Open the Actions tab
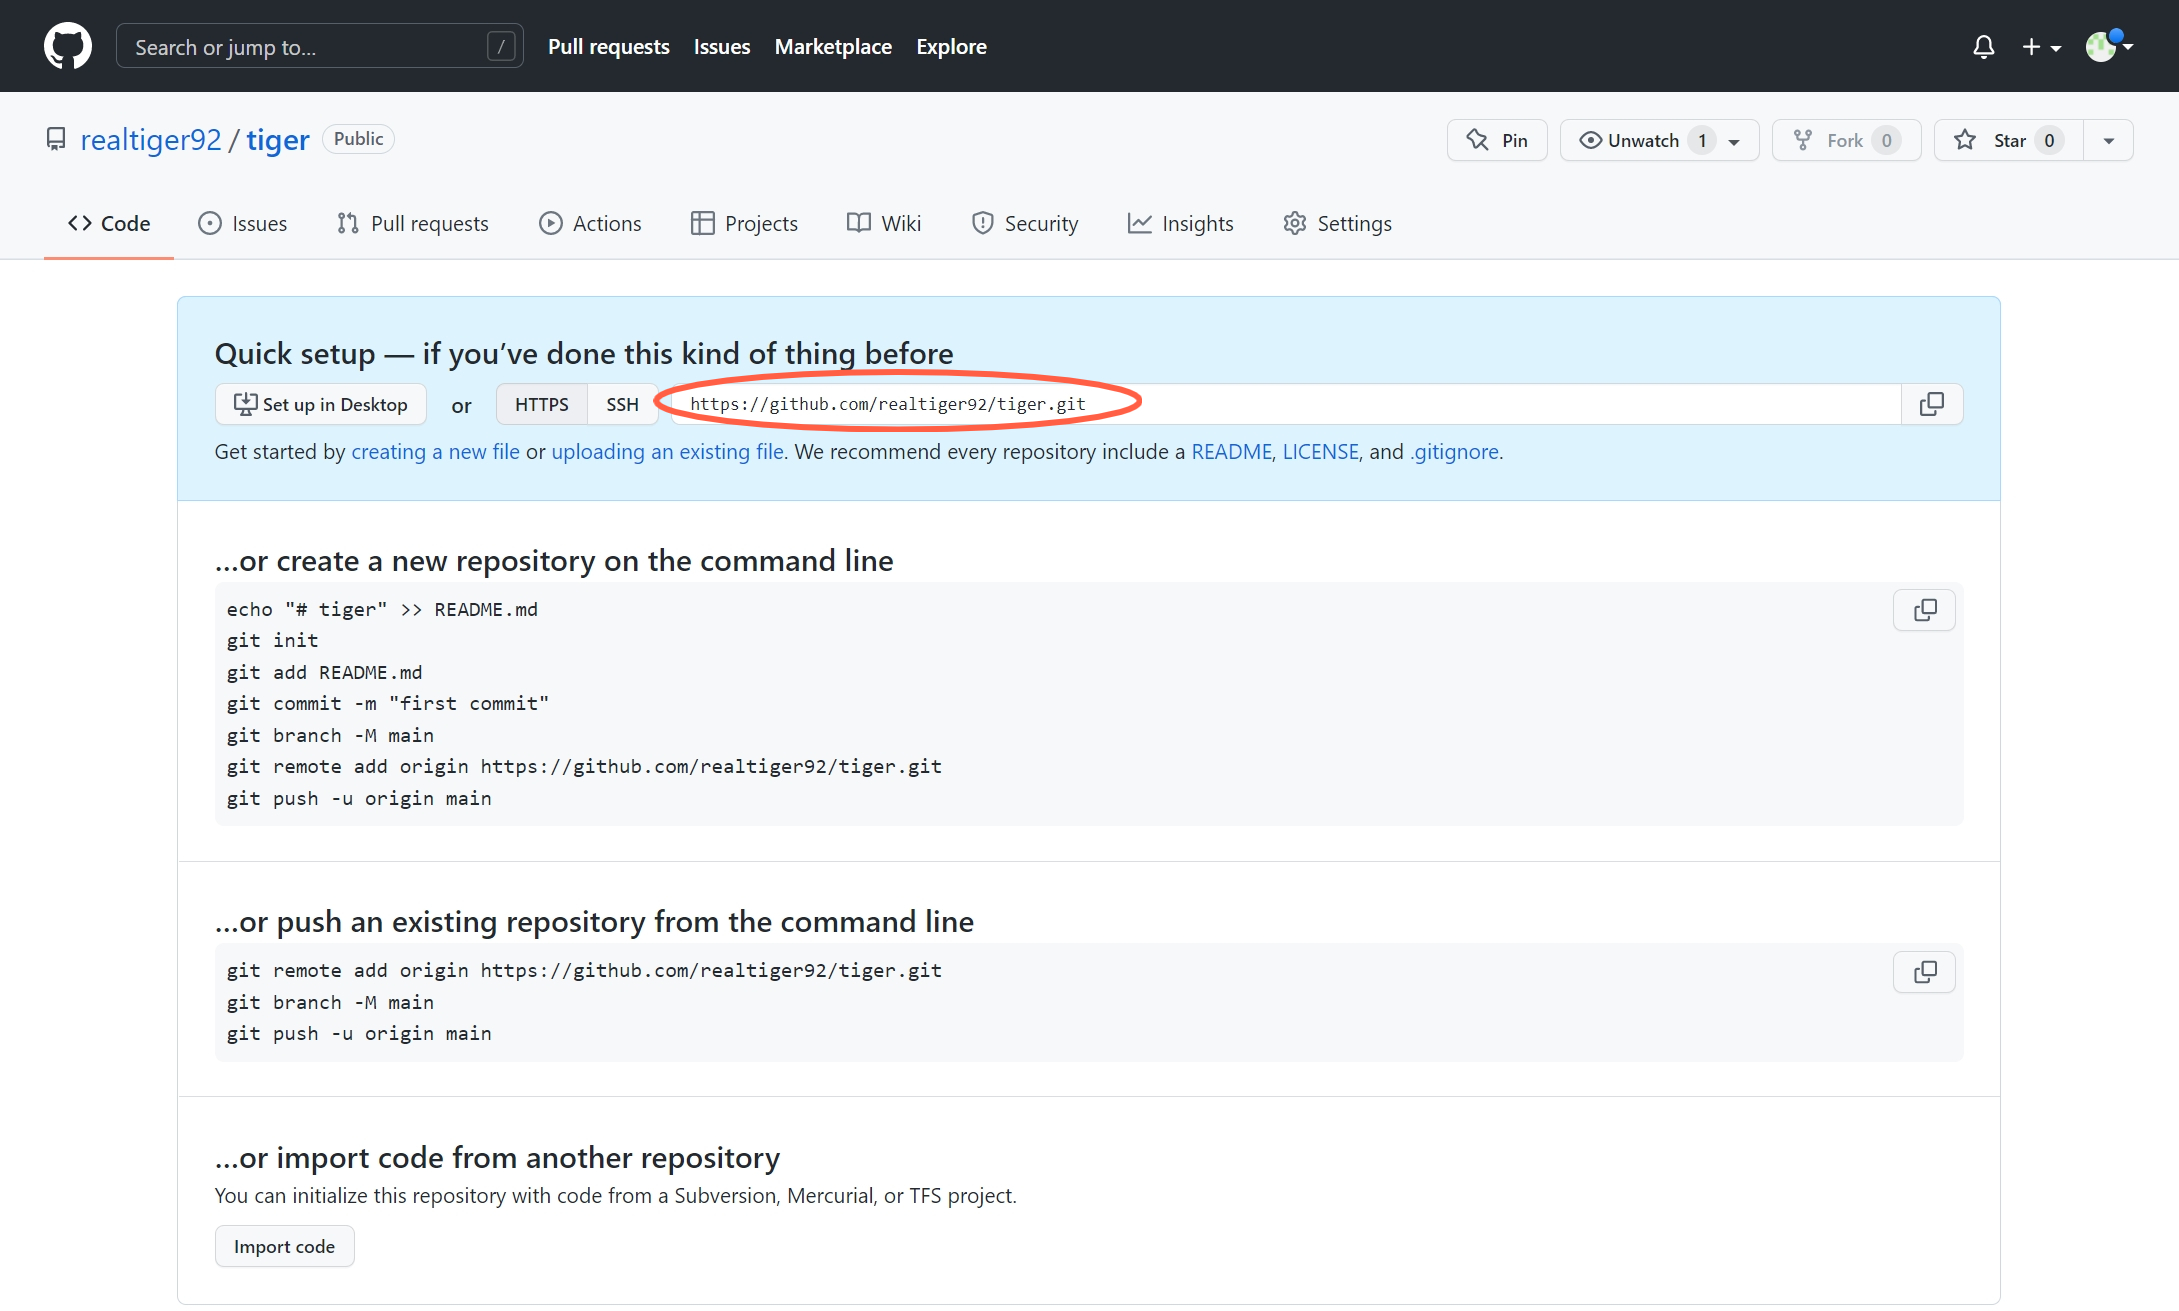Viewport: 2179px width, 1311px height. [x=590, y=223]
